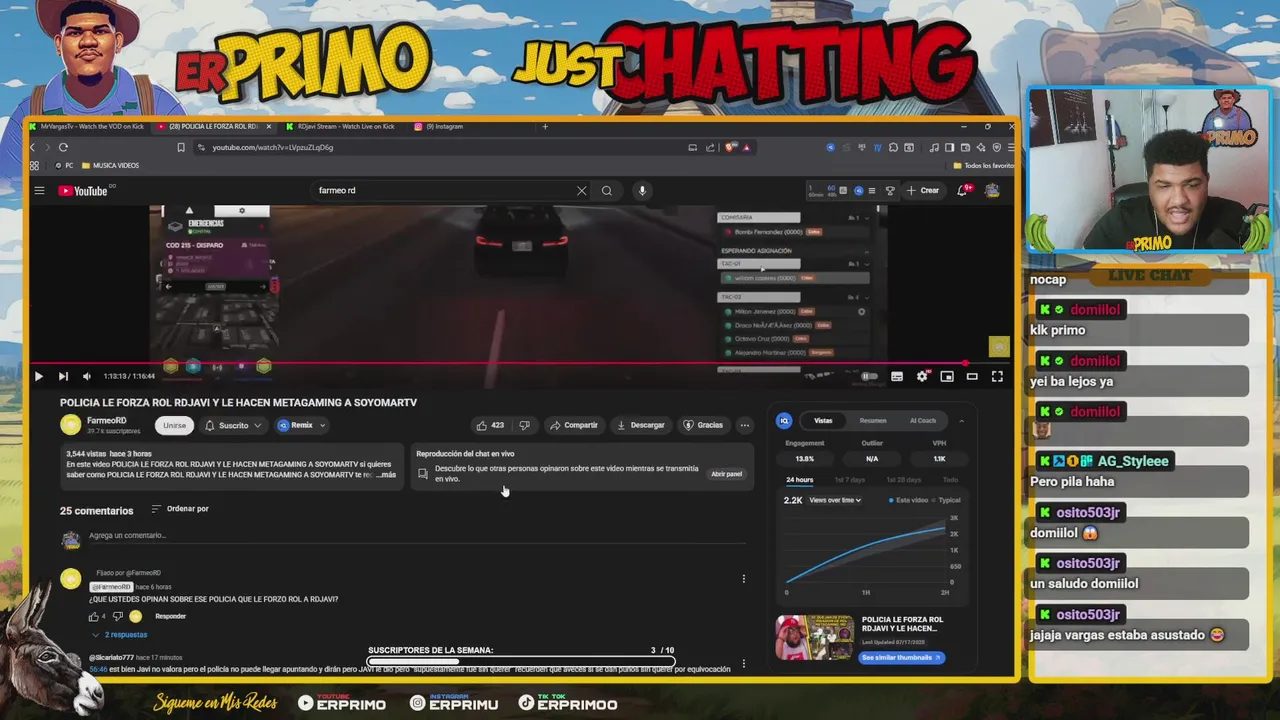
Task: Toggle theater mode
Action: click(972, 376)
